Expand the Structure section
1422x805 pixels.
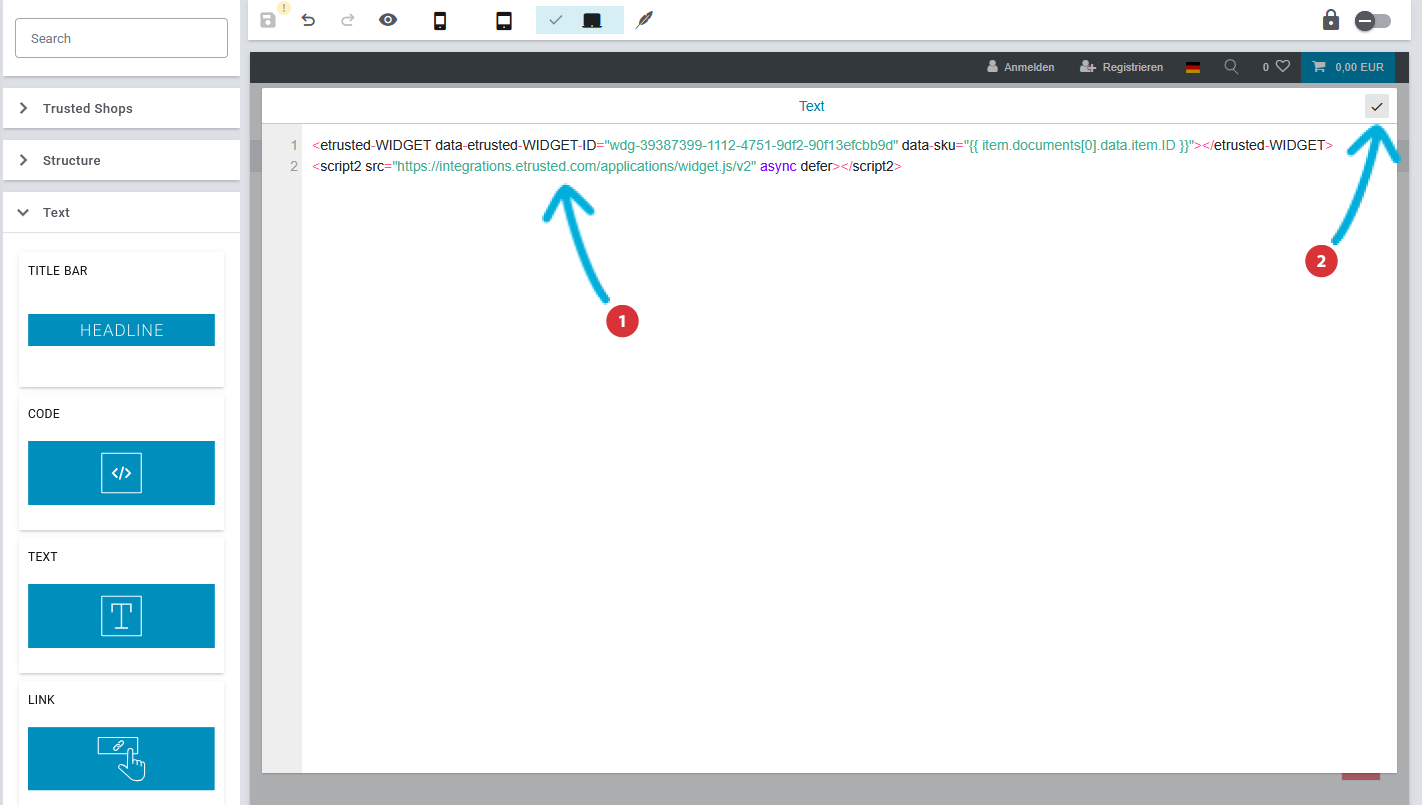[x=122, y=160]
